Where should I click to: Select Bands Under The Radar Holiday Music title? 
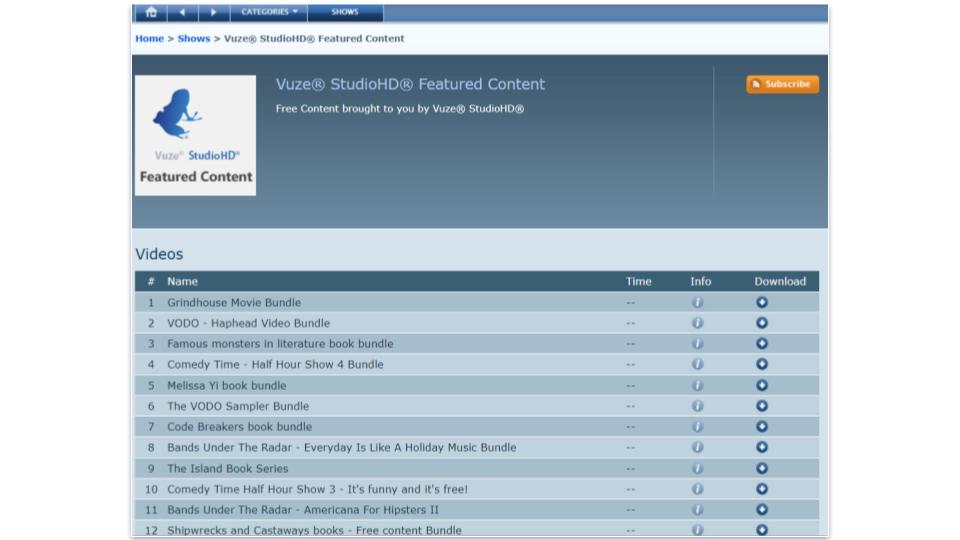pos(342,448)
